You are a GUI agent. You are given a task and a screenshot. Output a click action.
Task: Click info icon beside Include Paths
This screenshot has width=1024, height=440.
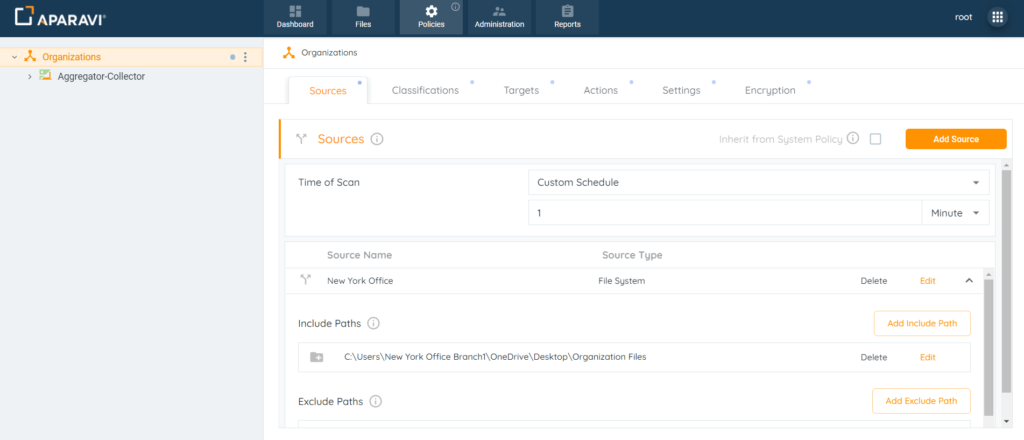click(373, 323)
